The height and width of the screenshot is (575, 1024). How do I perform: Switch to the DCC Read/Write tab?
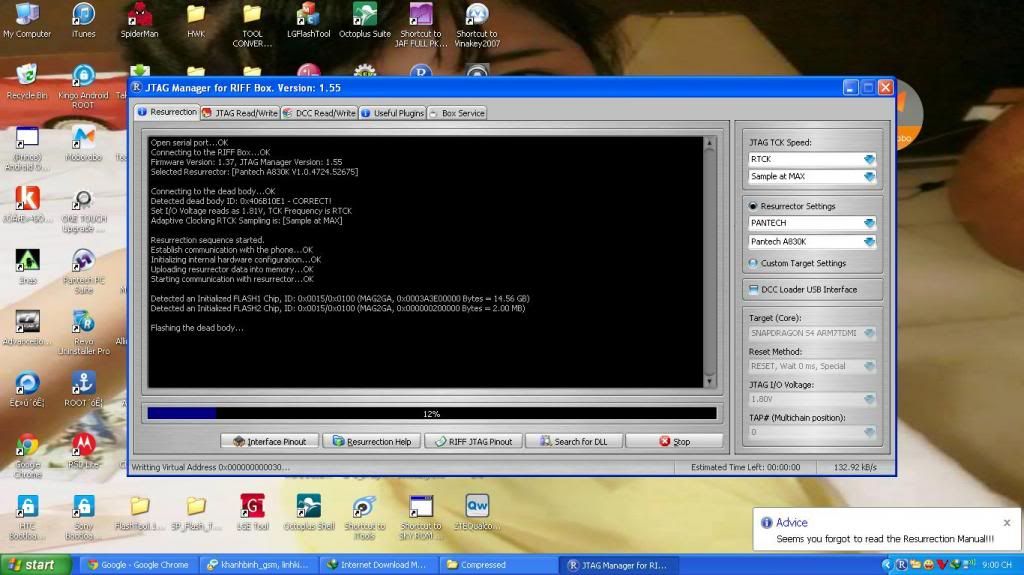click(x=319, y=113)
